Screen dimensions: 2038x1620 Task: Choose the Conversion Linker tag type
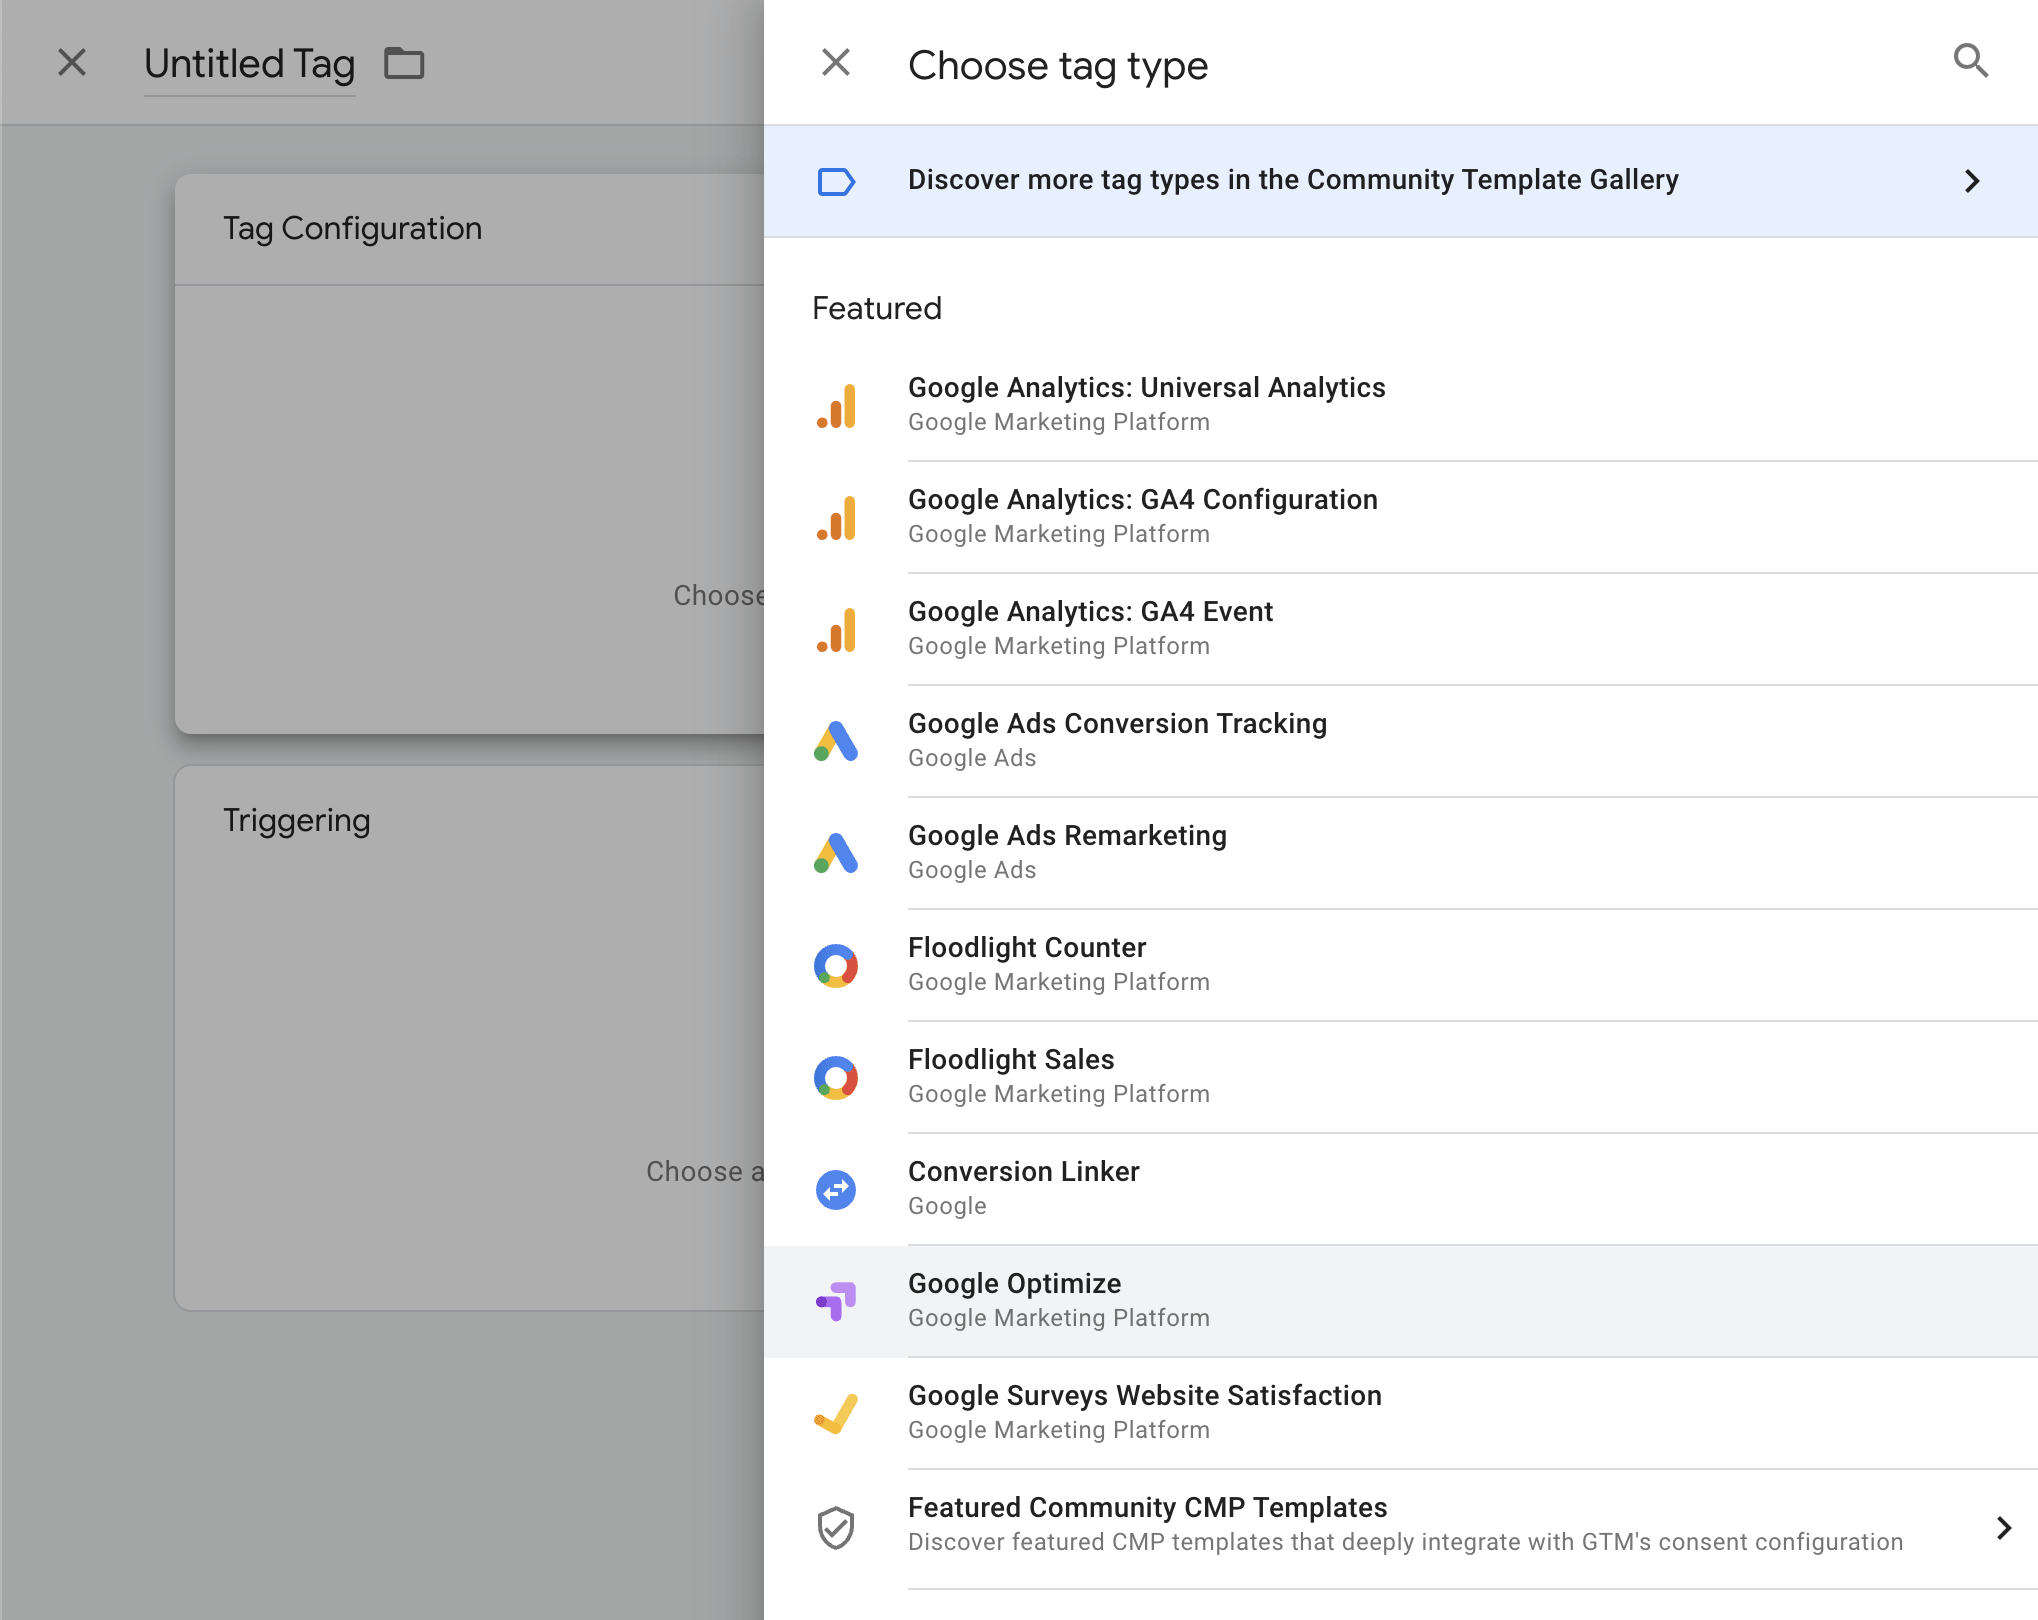point(1401,1189)
